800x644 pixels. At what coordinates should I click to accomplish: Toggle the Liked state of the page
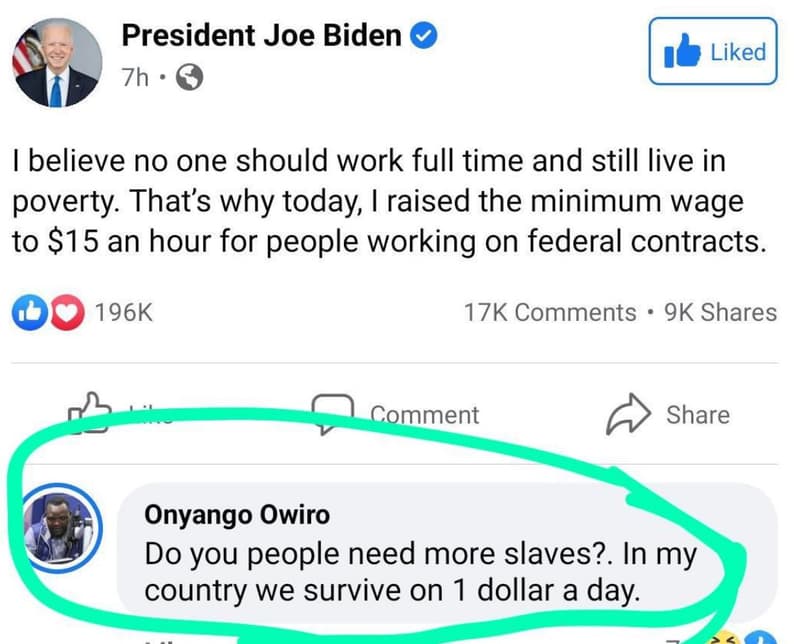tap(713, 52)
